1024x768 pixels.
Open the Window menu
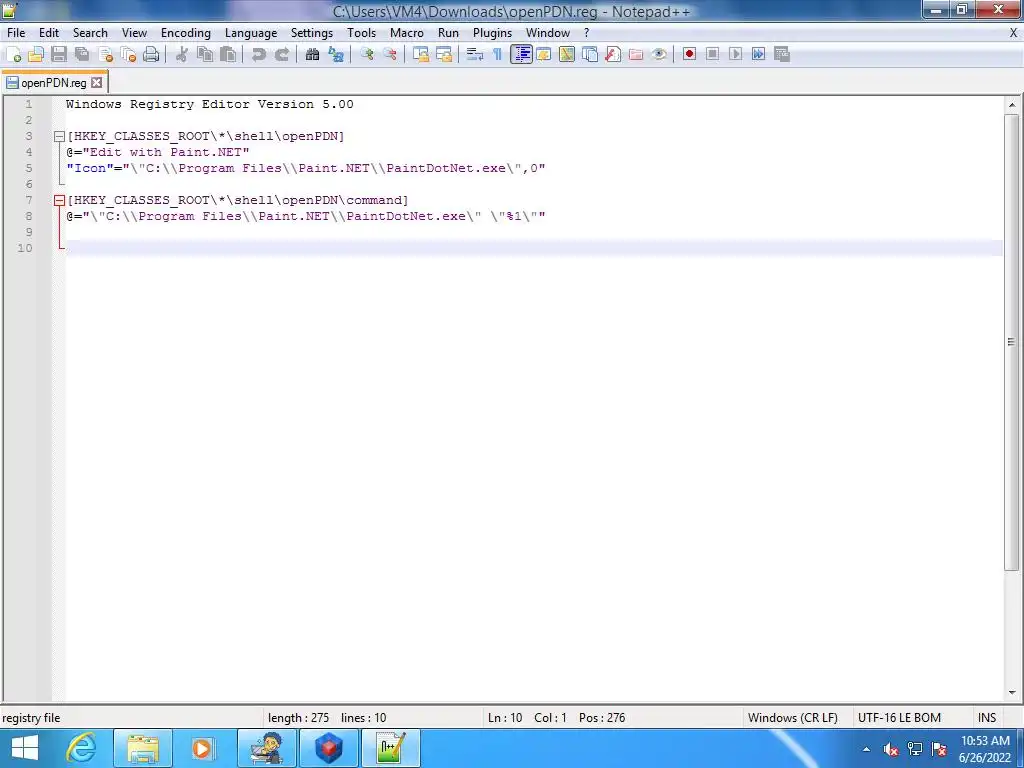pos(548,33)
